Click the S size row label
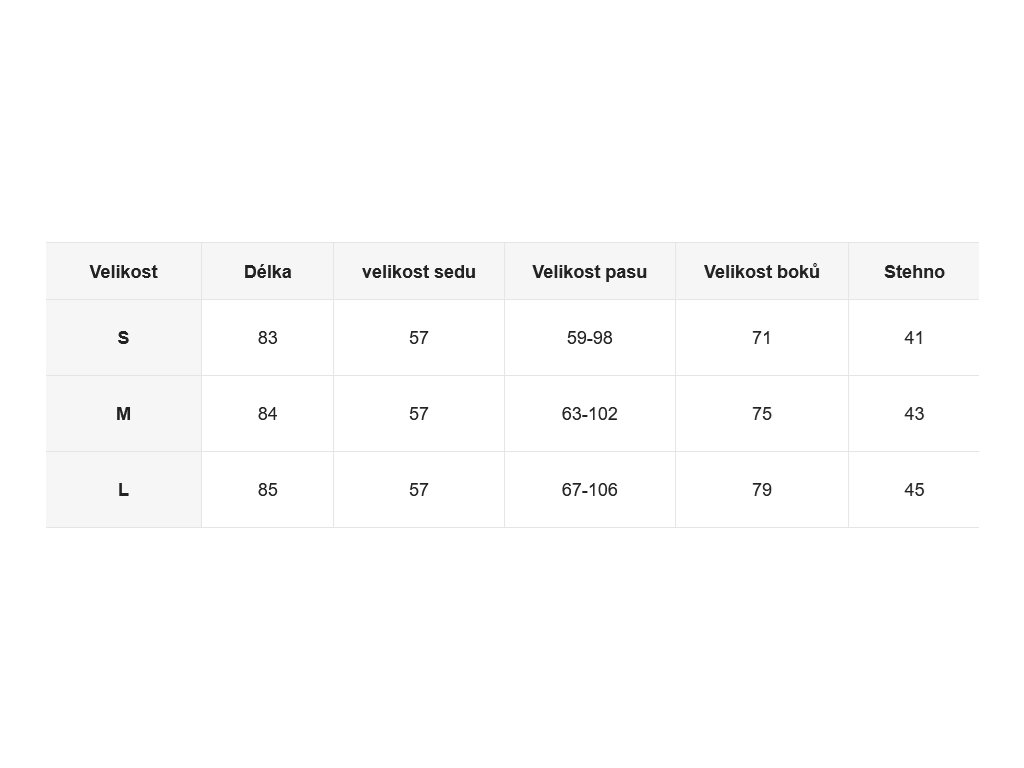Viewport: 1024px width, 768px height. pyautogui.click(x=123, y=338)
